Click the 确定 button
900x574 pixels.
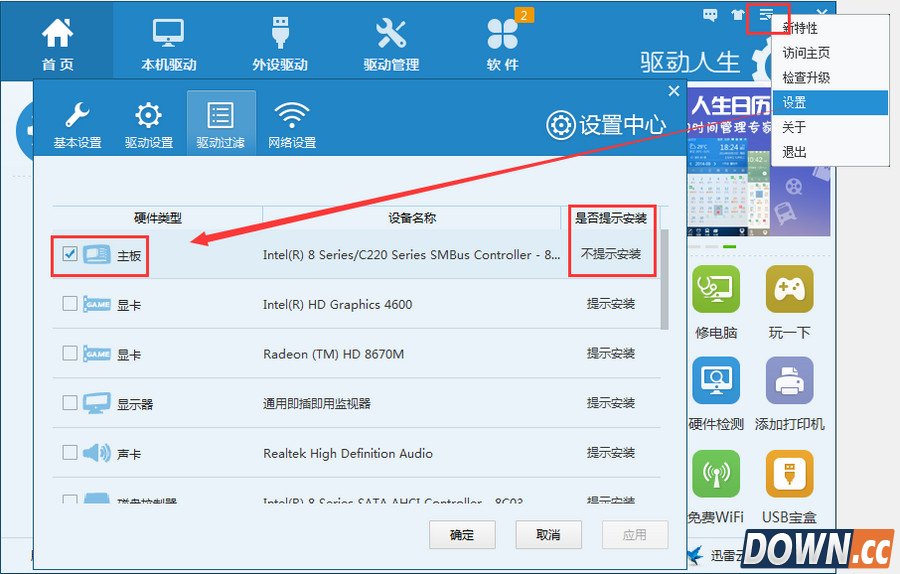(462, 535)
